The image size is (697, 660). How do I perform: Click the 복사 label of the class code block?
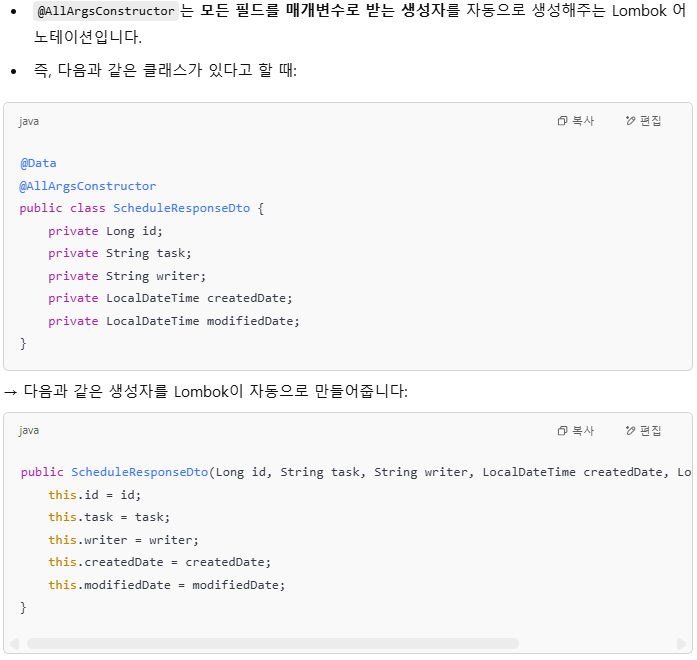coord(583,121)
